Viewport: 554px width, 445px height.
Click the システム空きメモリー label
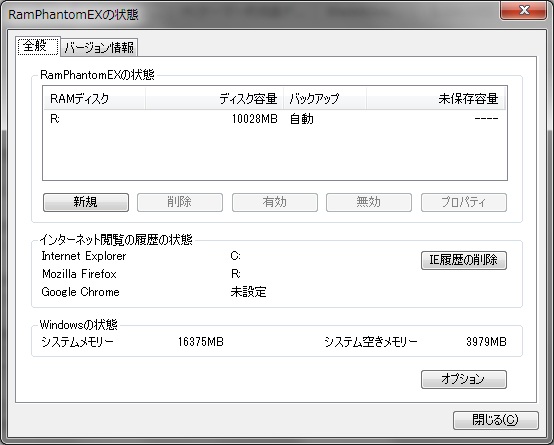tap(371, 342)
